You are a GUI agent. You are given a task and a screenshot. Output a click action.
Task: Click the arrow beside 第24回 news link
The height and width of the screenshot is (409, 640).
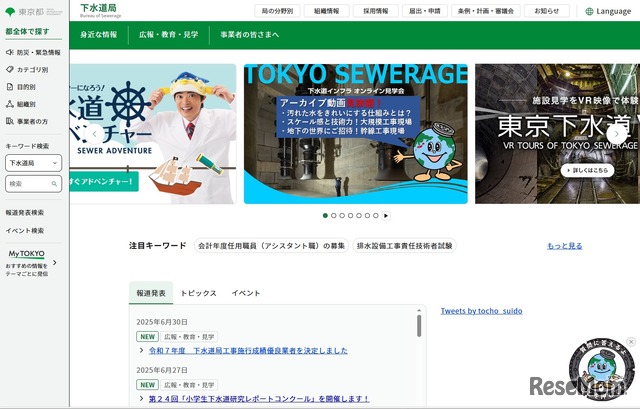point(141,398)
